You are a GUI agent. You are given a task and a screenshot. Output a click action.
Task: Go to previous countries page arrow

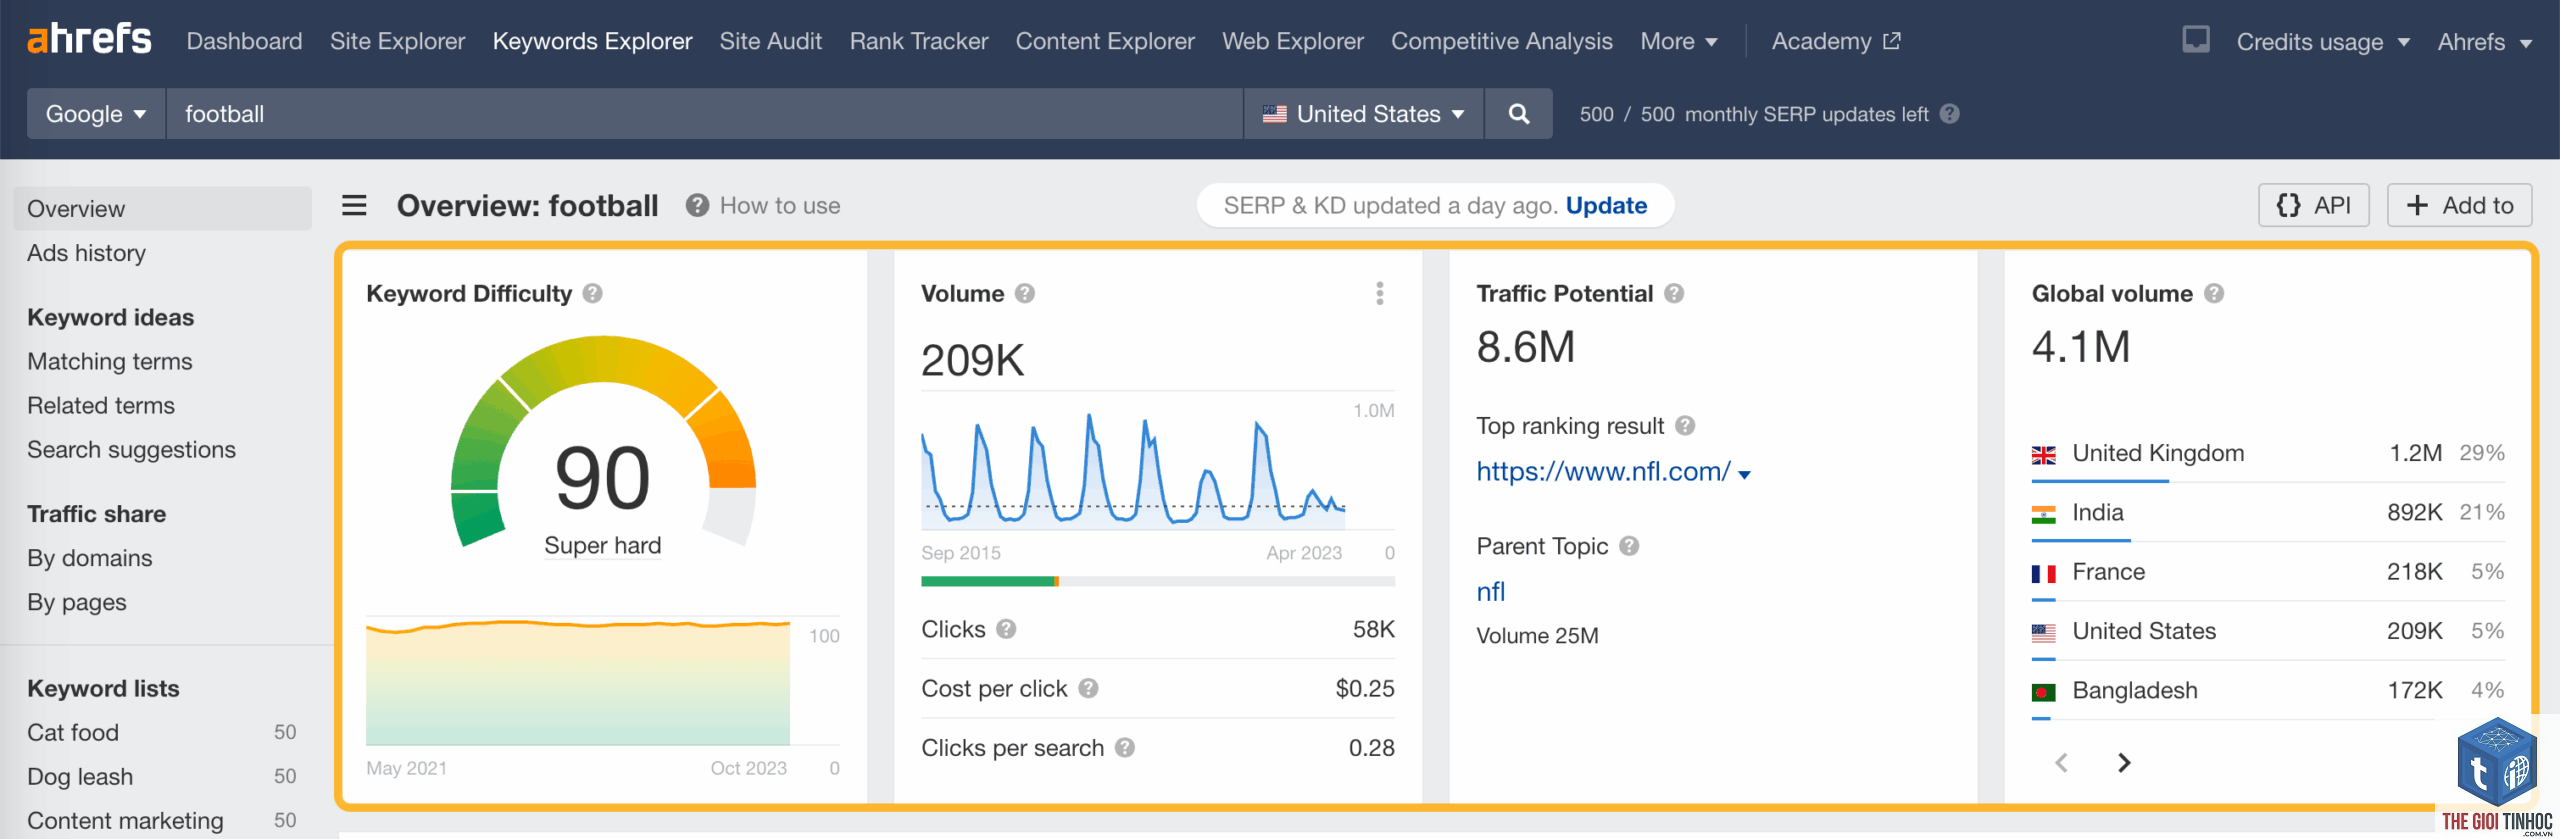[x=2061, y=763]
